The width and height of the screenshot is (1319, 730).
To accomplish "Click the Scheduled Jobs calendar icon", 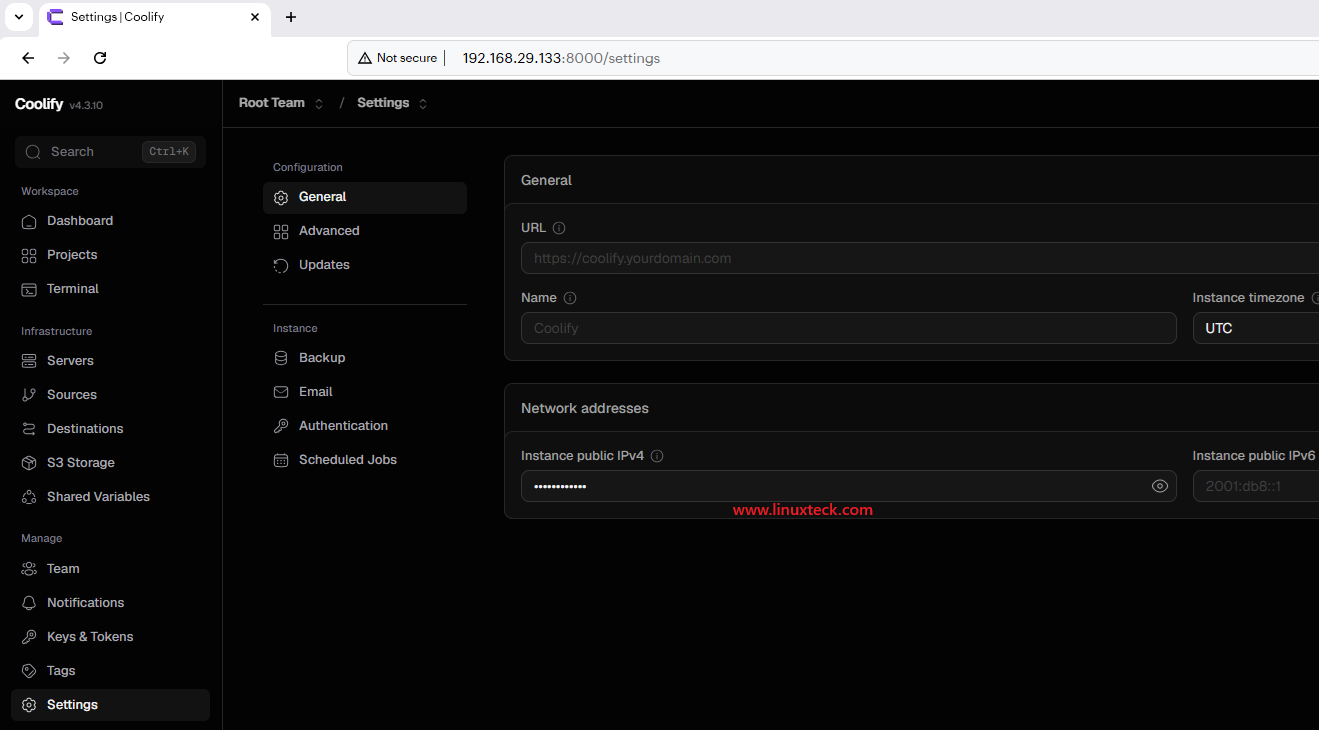I will coord(281,460).
